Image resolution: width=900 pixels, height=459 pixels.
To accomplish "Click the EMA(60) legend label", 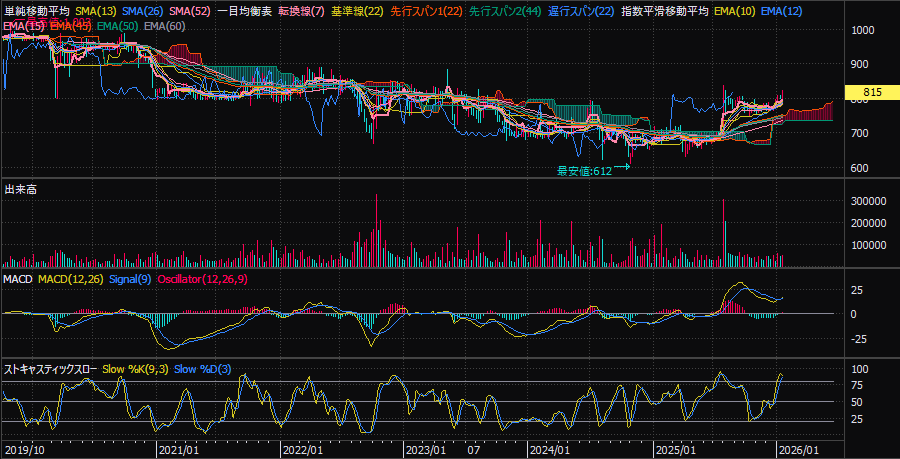I will tap(164, 24).
